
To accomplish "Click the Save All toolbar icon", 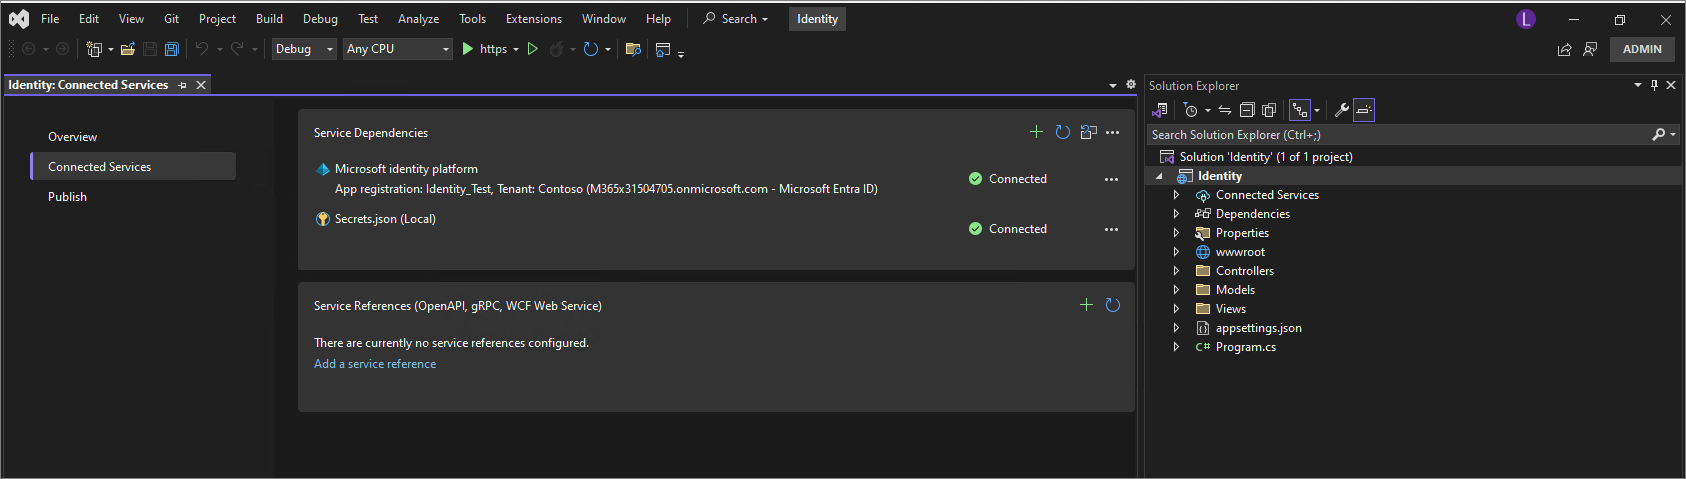I will click(x=172, y=49).
